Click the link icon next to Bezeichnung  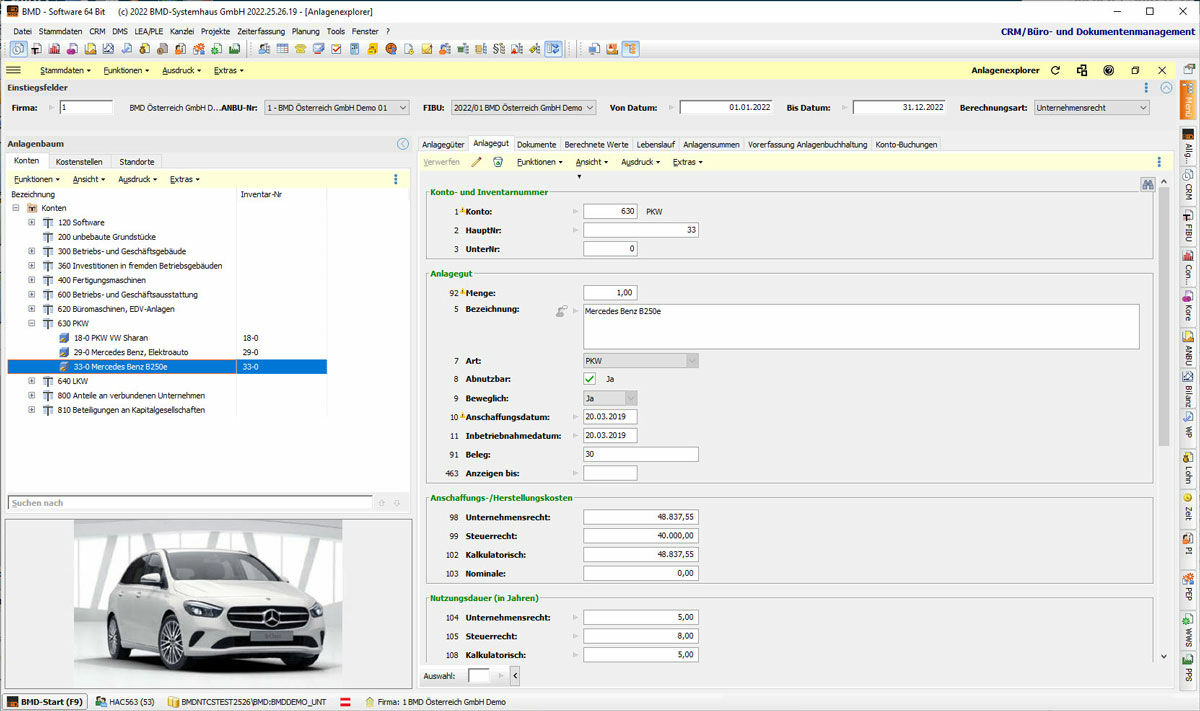562,312
